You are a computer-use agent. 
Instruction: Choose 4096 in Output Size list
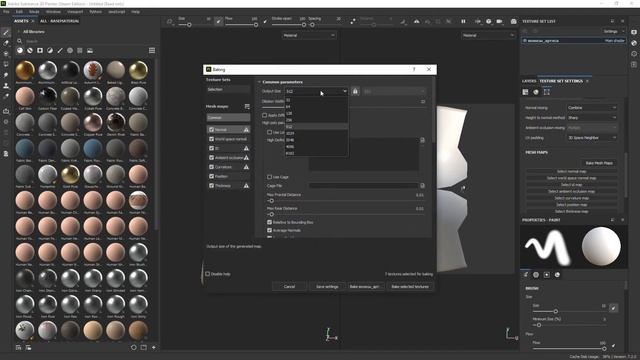tap(316, 147)
